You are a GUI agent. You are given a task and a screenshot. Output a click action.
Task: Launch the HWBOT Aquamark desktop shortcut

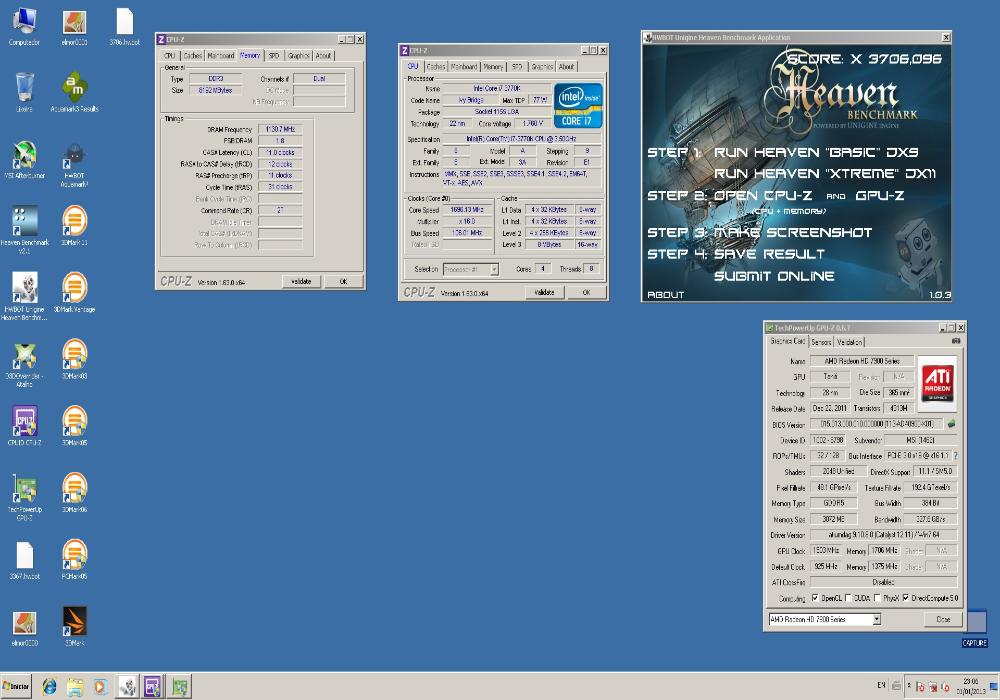tap(74, 166)
